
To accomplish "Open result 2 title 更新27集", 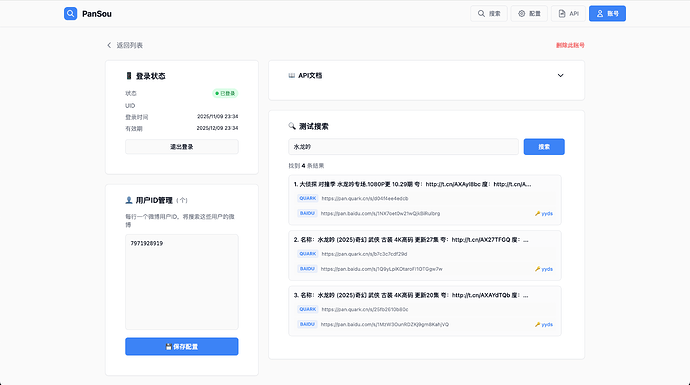I will pyautogui.click(x=411, y=240).
